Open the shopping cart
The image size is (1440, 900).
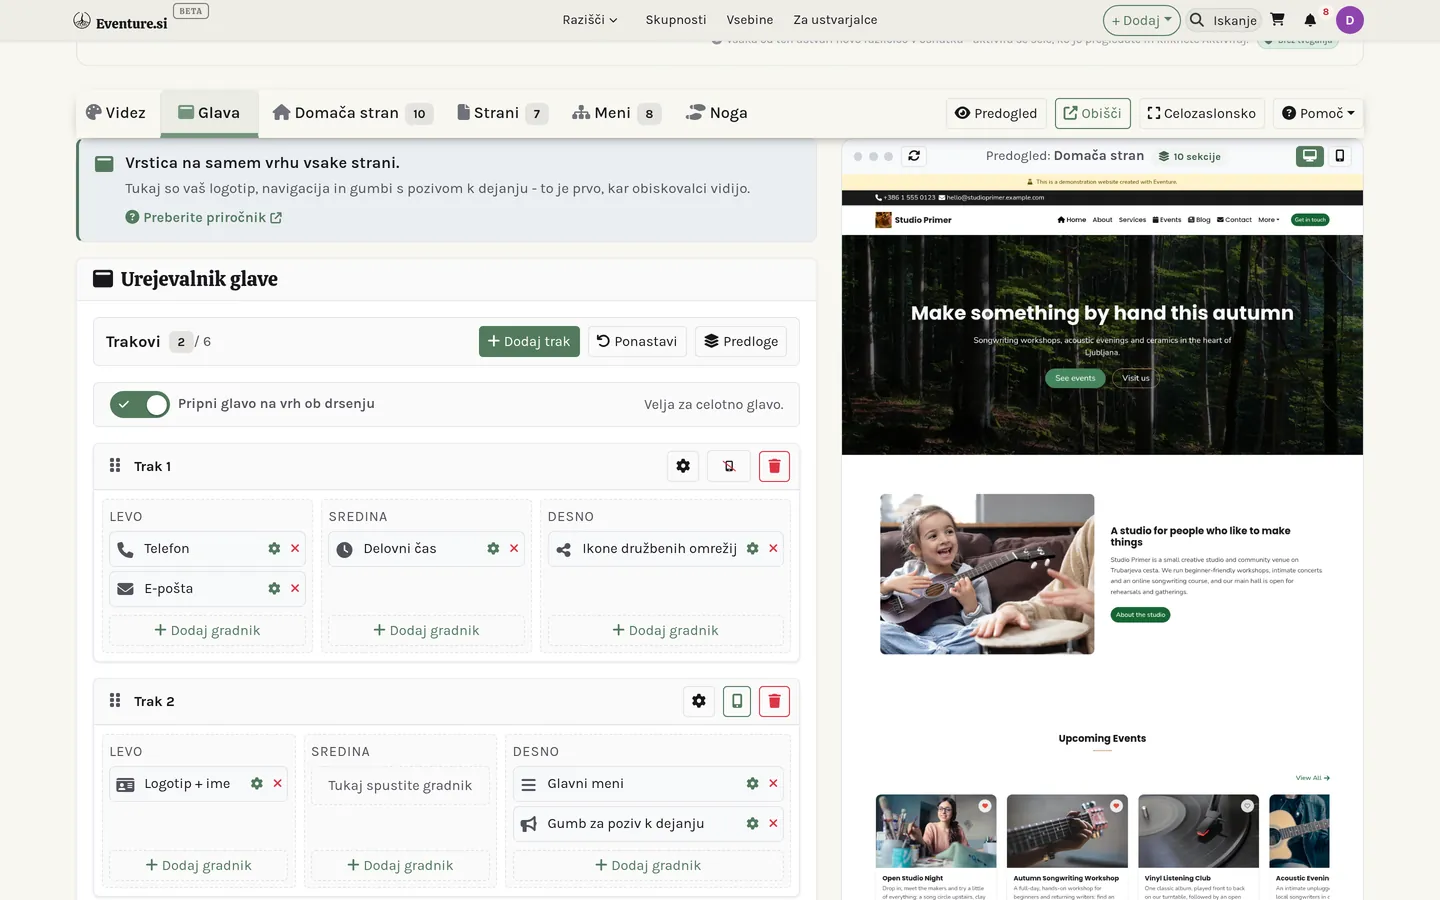click(1277, 20)
